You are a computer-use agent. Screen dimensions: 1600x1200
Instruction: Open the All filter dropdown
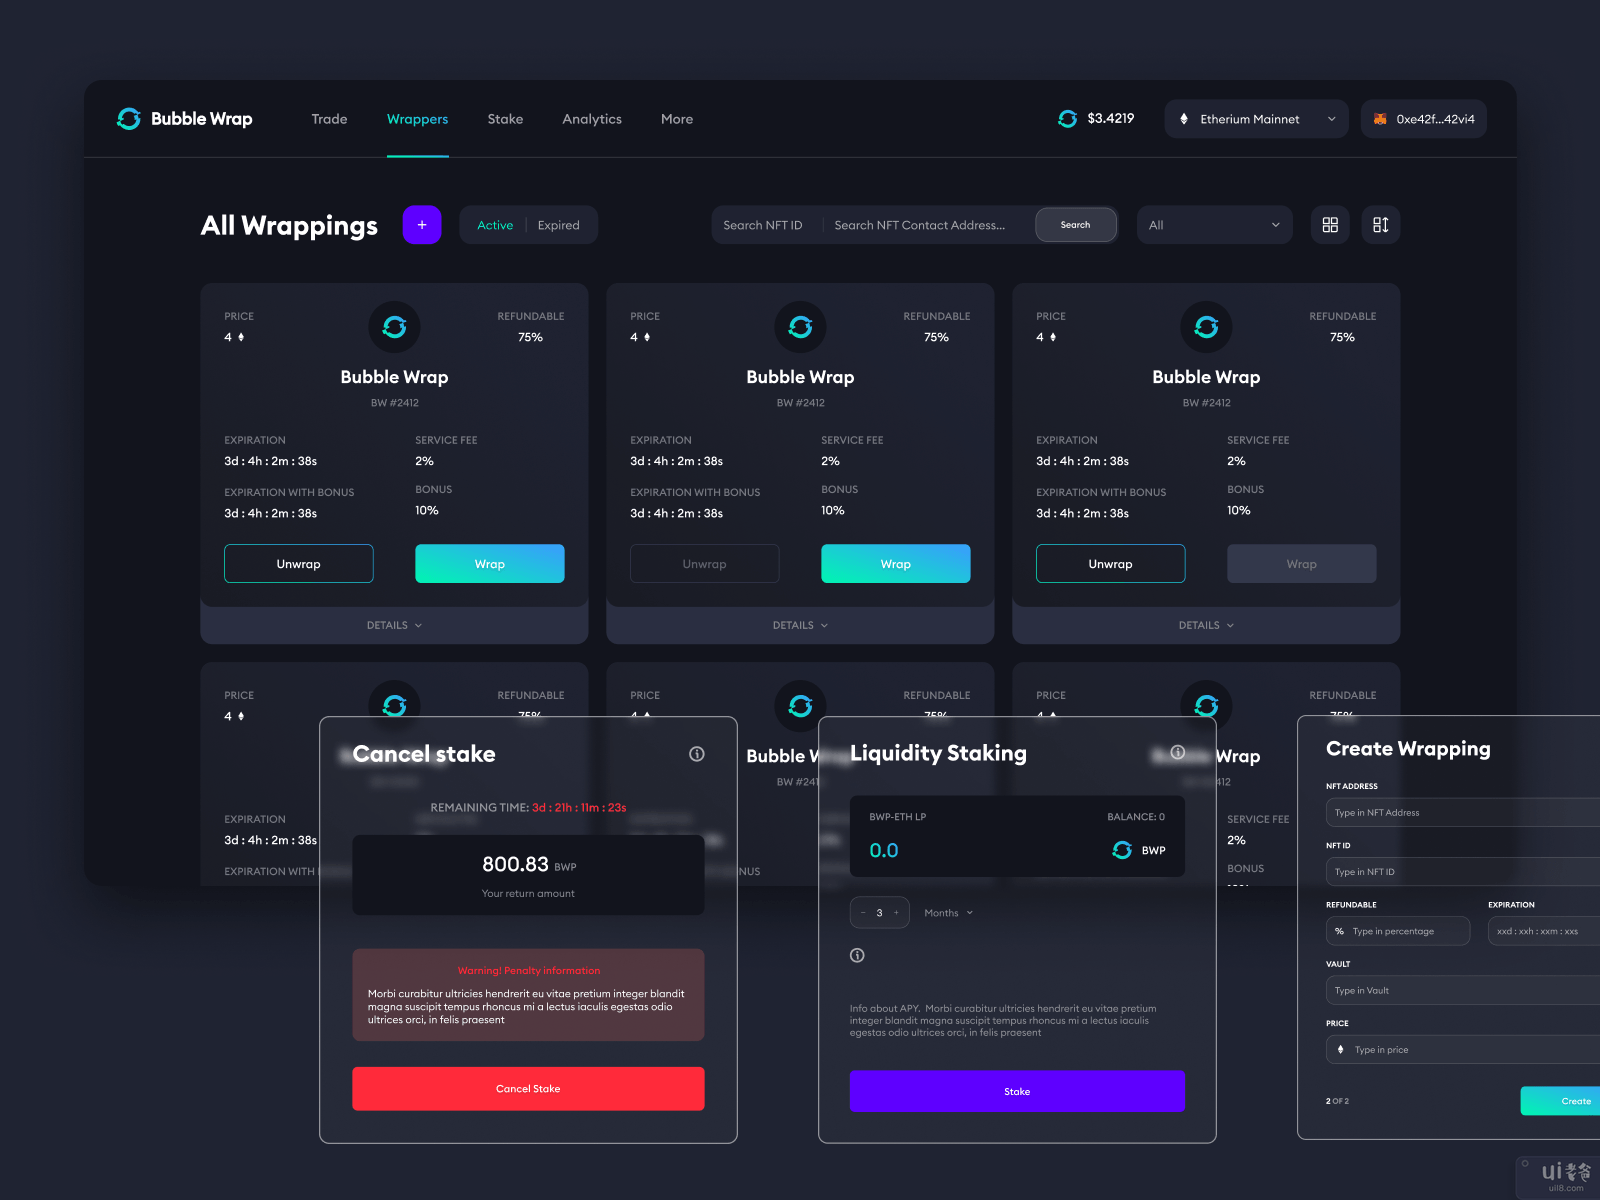click(1214, 225)
